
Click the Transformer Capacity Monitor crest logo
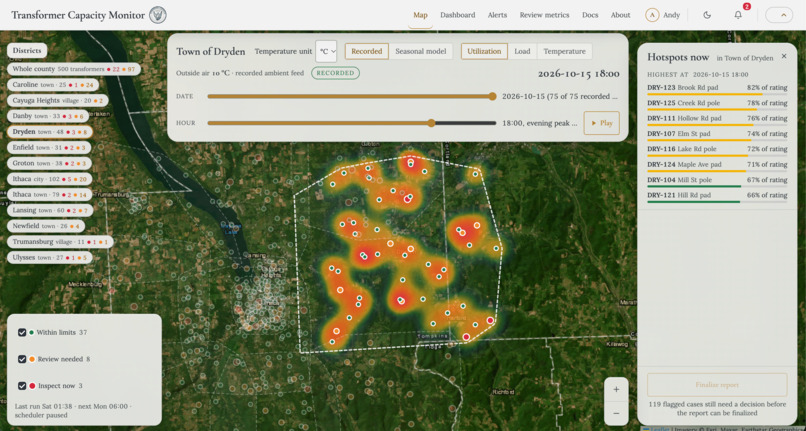coord(158,15)
